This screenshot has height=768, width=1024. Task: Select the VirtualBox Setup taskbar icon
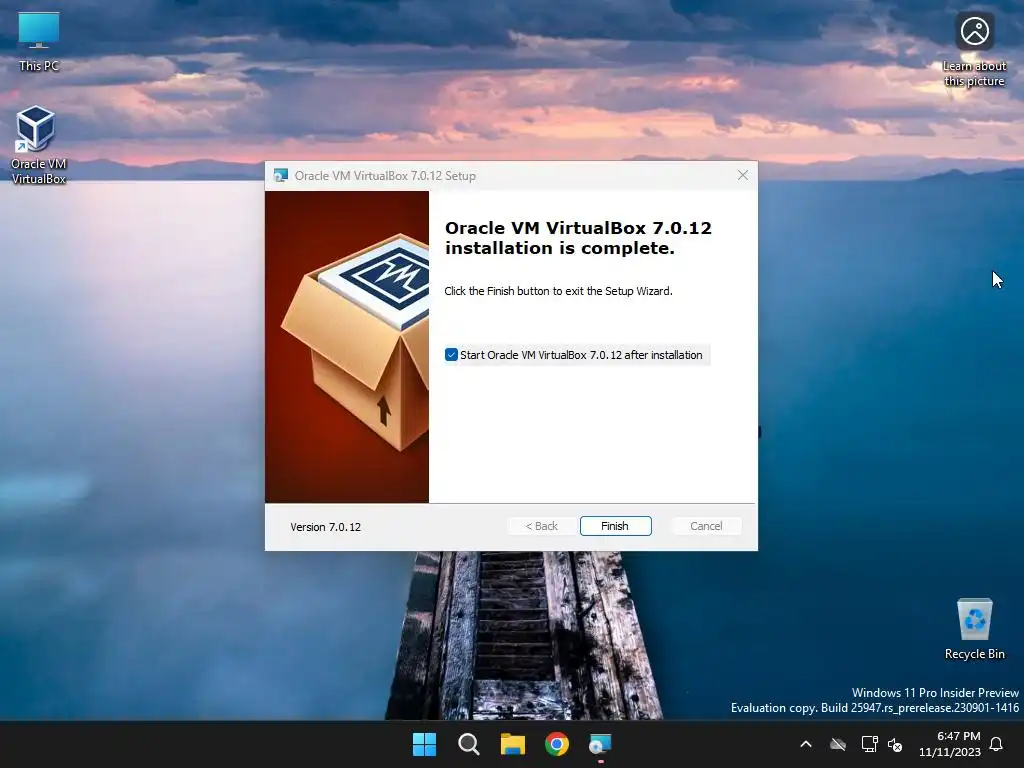(x=600, y=744)
